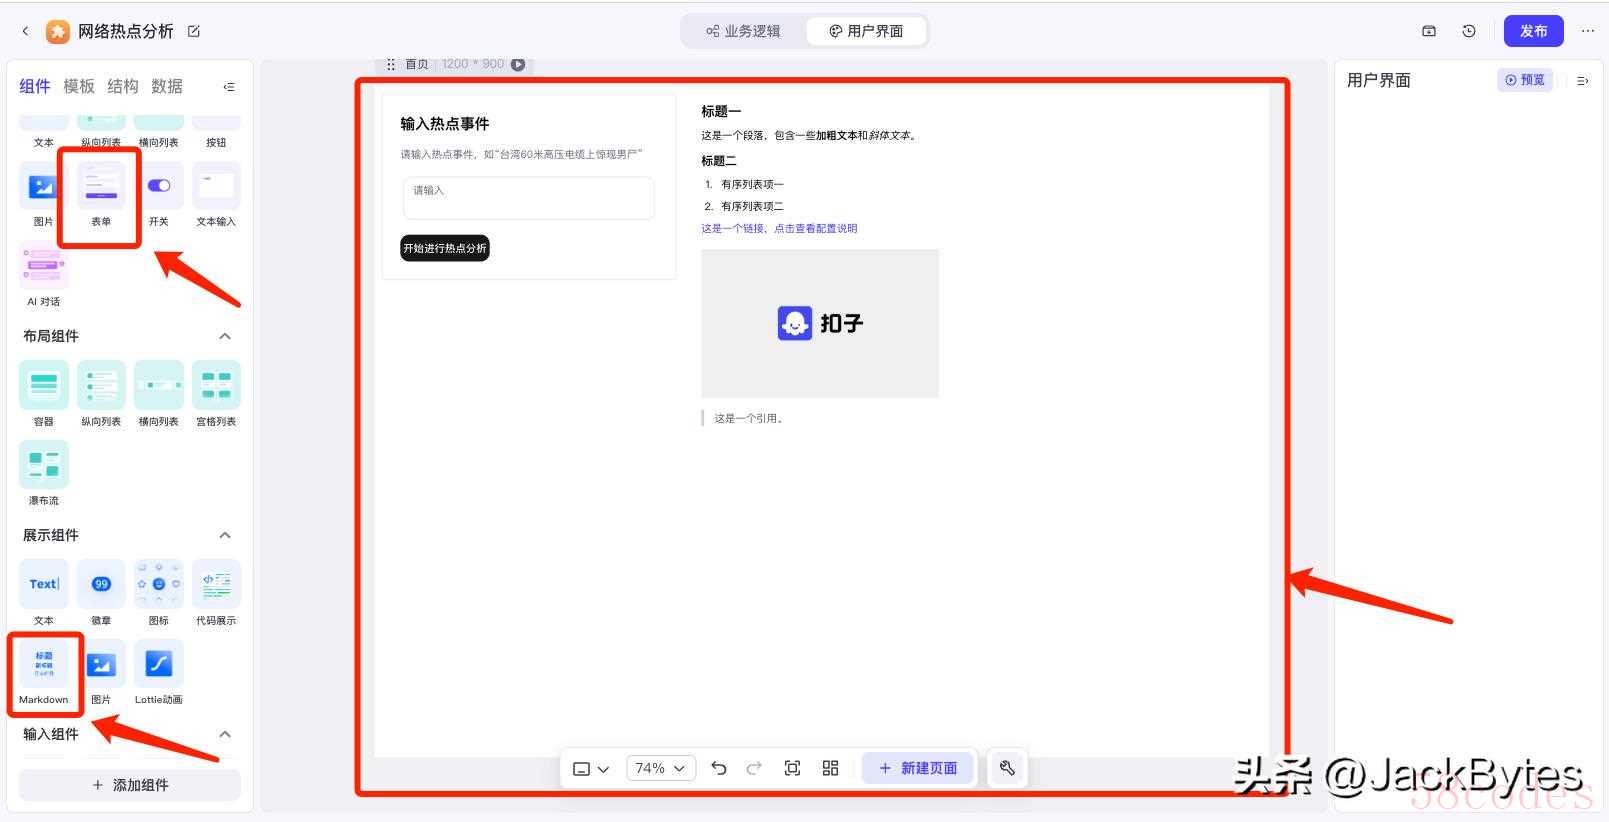Open the history clock icon in header
Image resolution: width=1609 pixels, height=822 pixels.
pos(1469,31)
